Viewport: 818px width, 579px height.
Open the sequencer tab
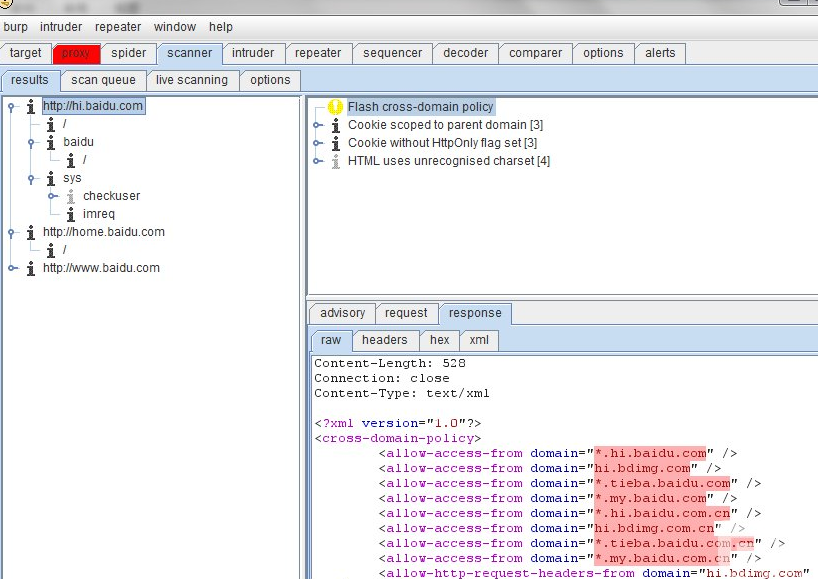pyautogui.click(x=392, y=53)
